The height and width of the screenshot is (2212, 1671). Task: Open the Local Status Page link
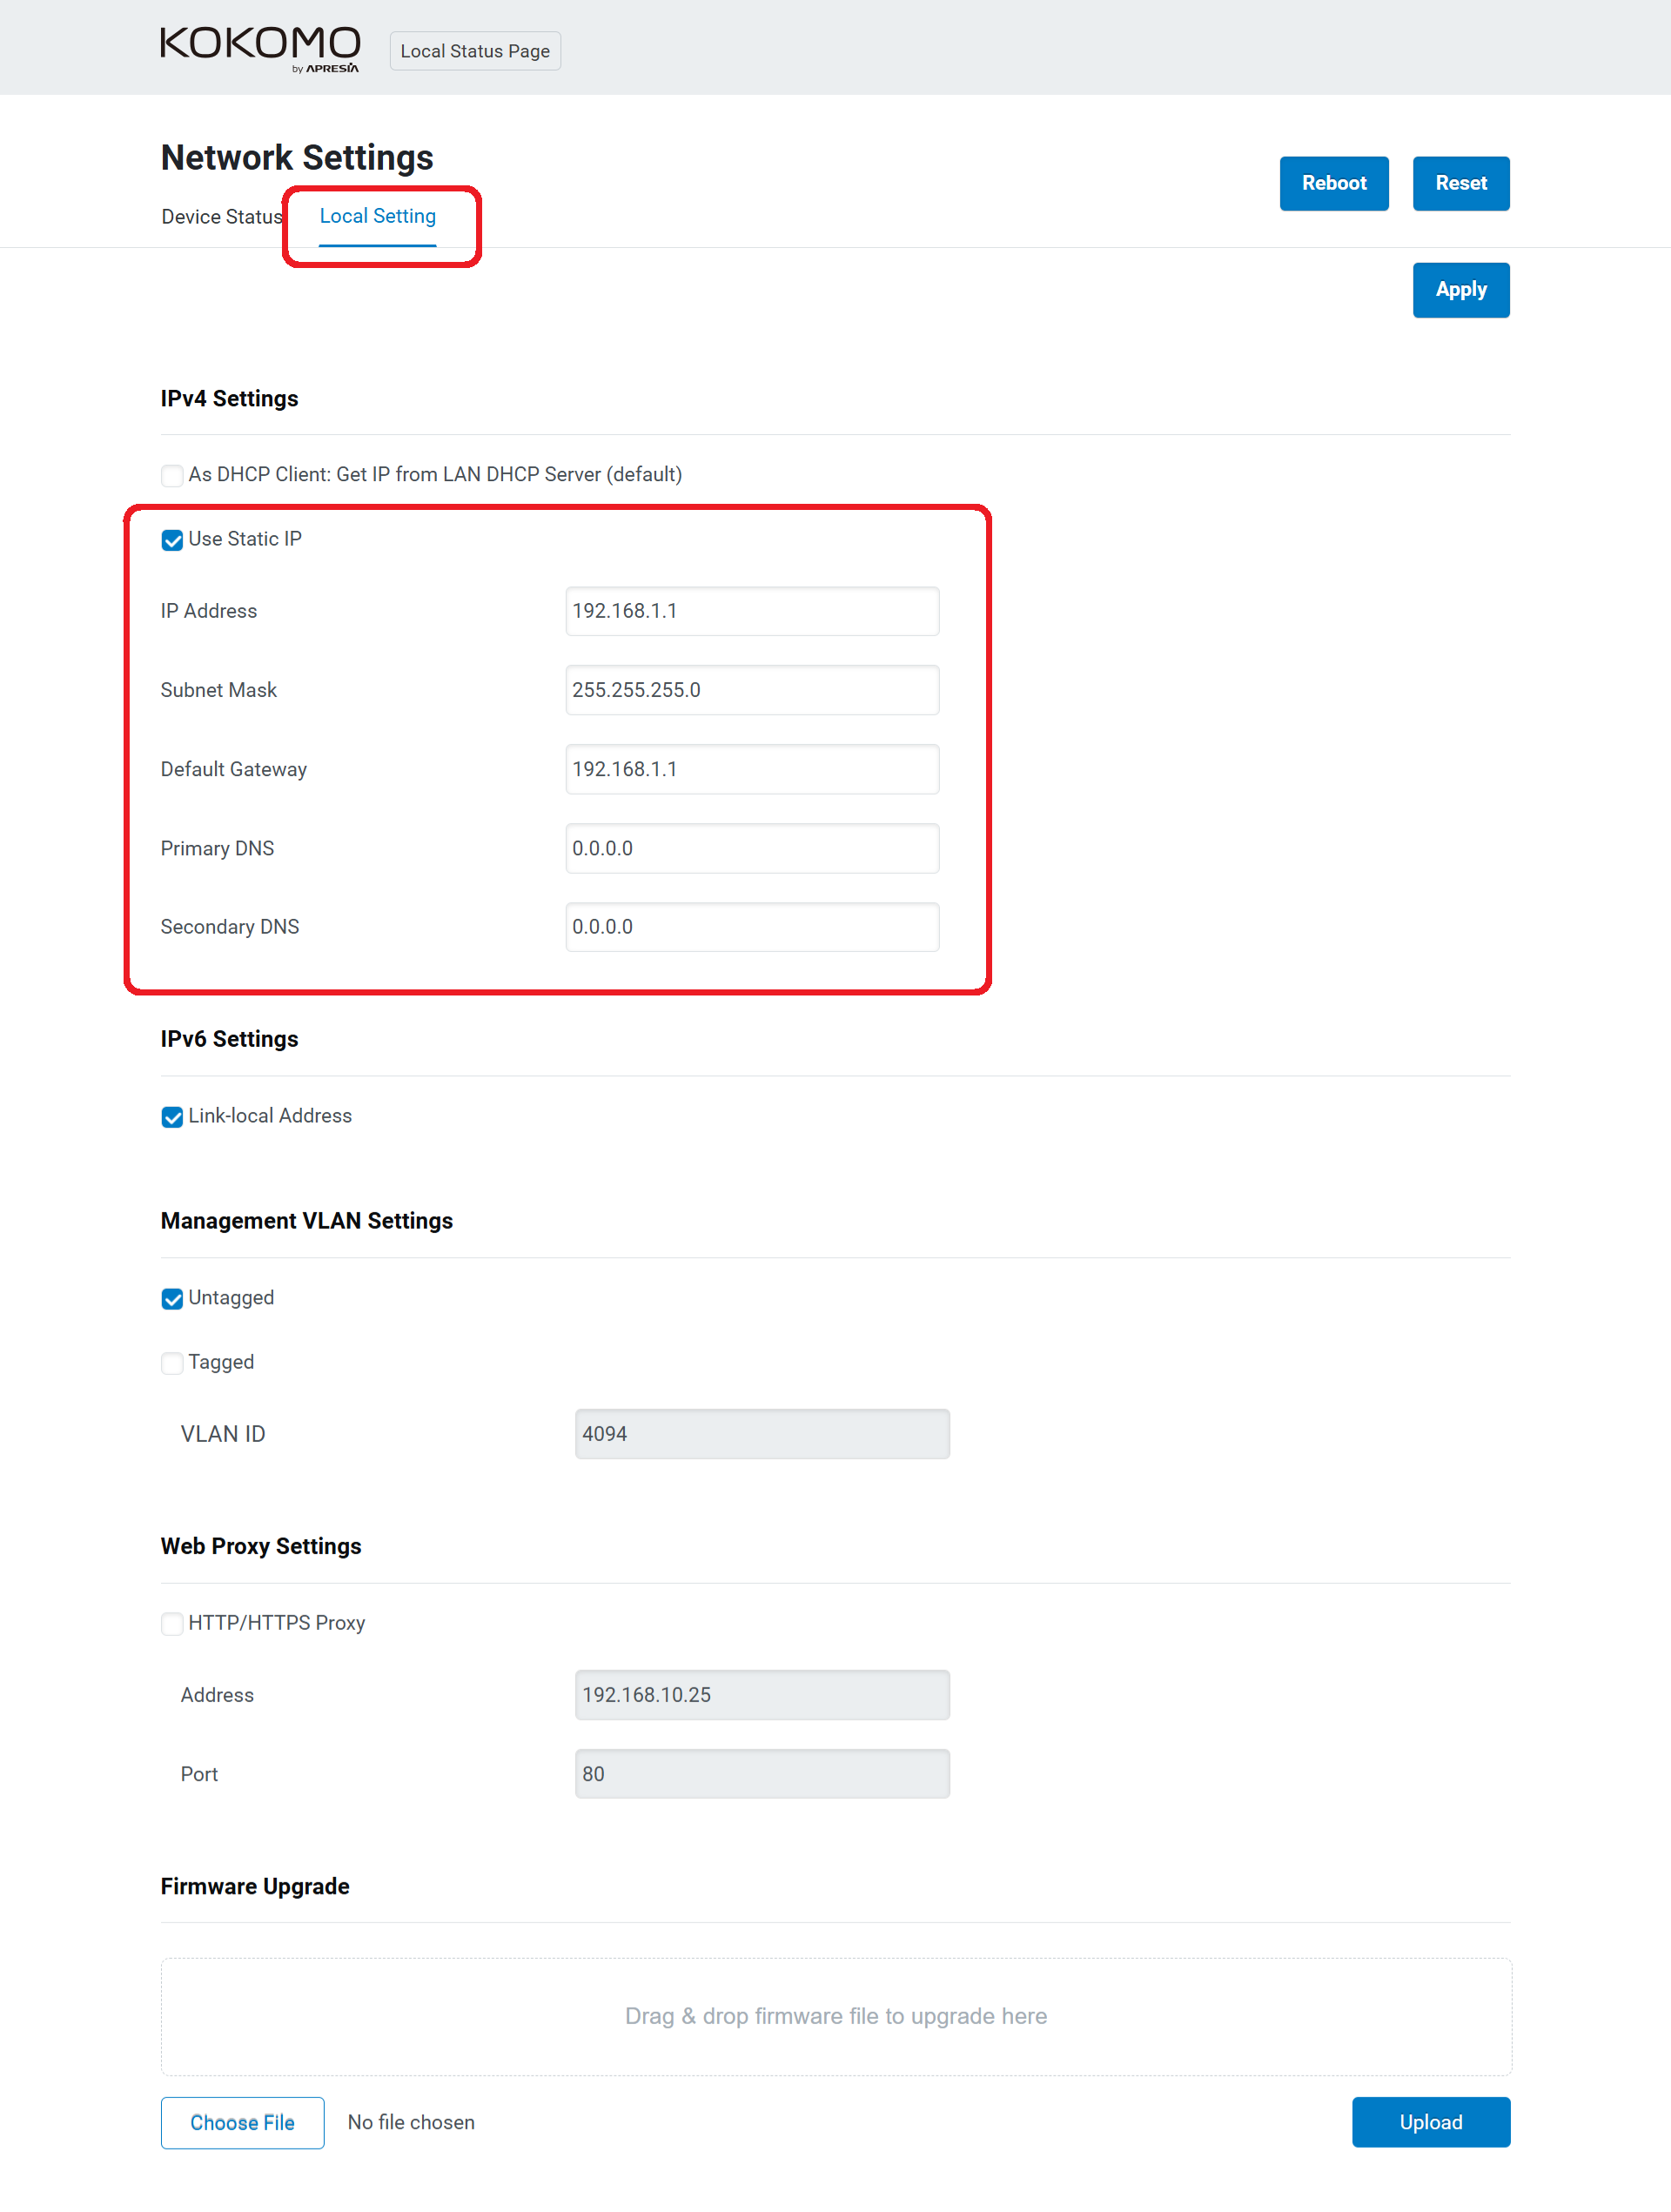coord(475,51)
